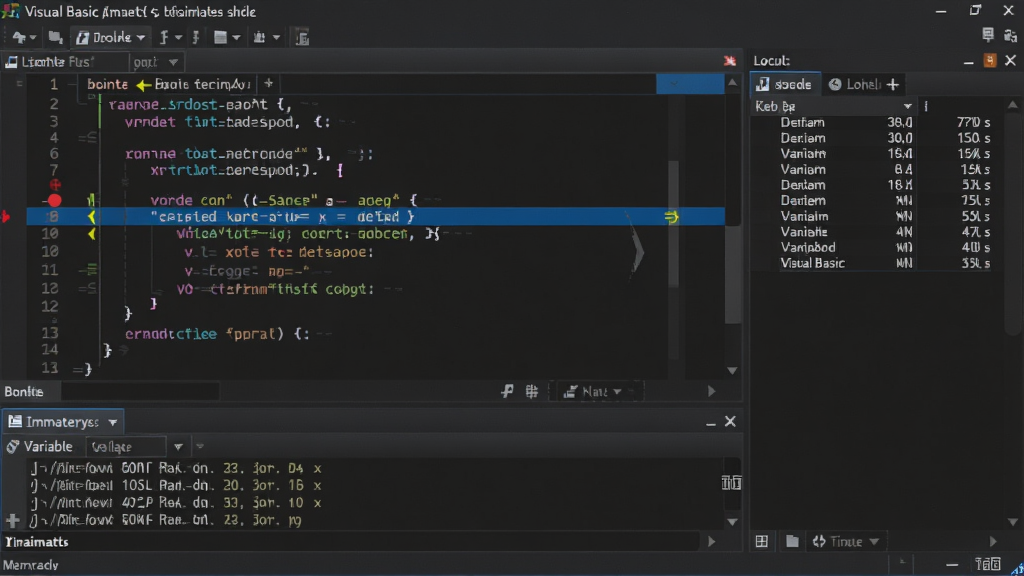Open the grid layout toolbar dropdown
Viewport: 1024px width, 576px height.
point(227,38)
